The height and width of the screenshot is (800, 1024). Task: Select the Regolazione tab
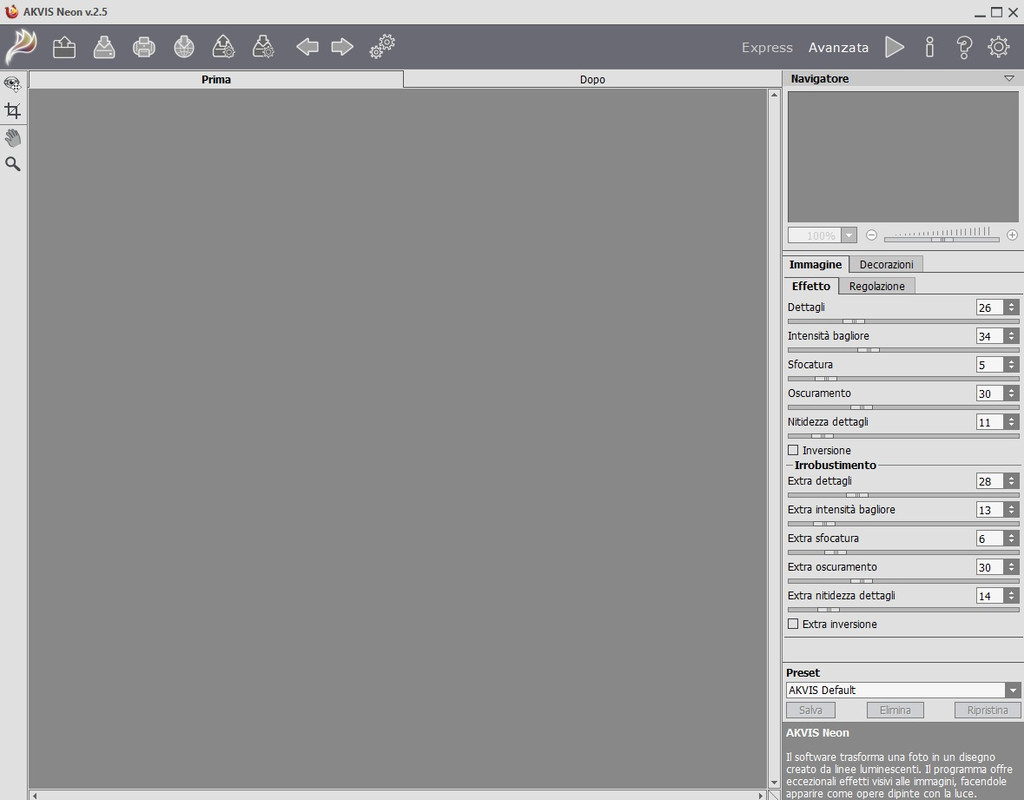876,286
